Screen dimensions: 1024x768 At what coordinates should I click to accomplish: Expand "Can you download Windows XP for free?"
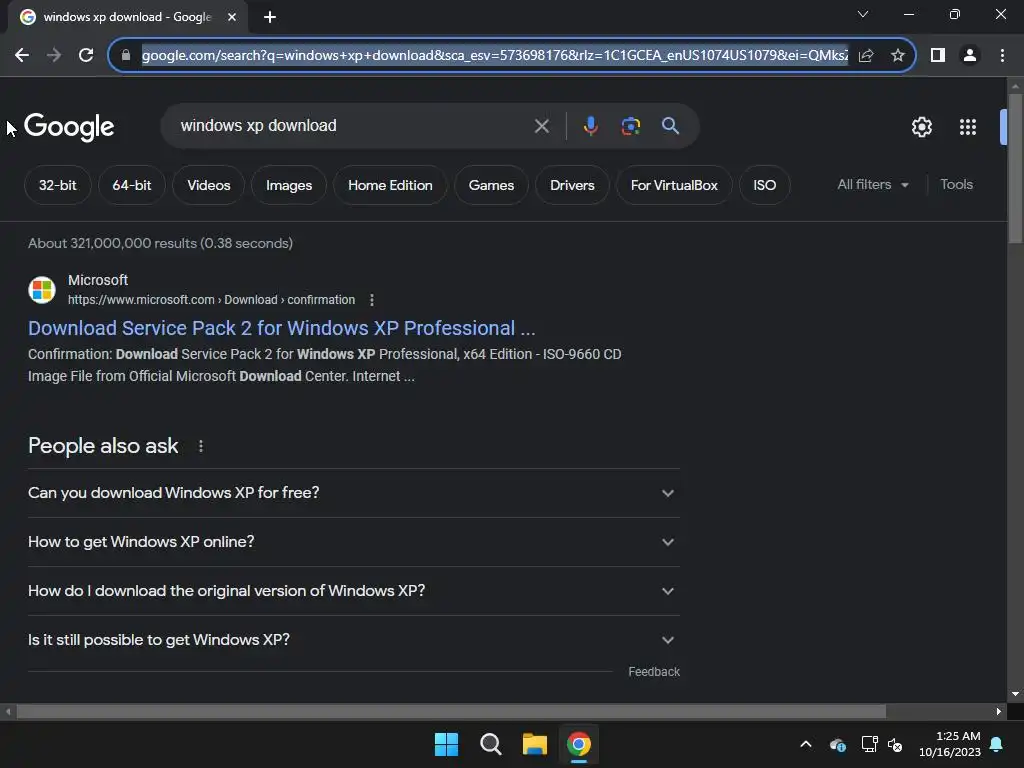(x=353, y=493)
